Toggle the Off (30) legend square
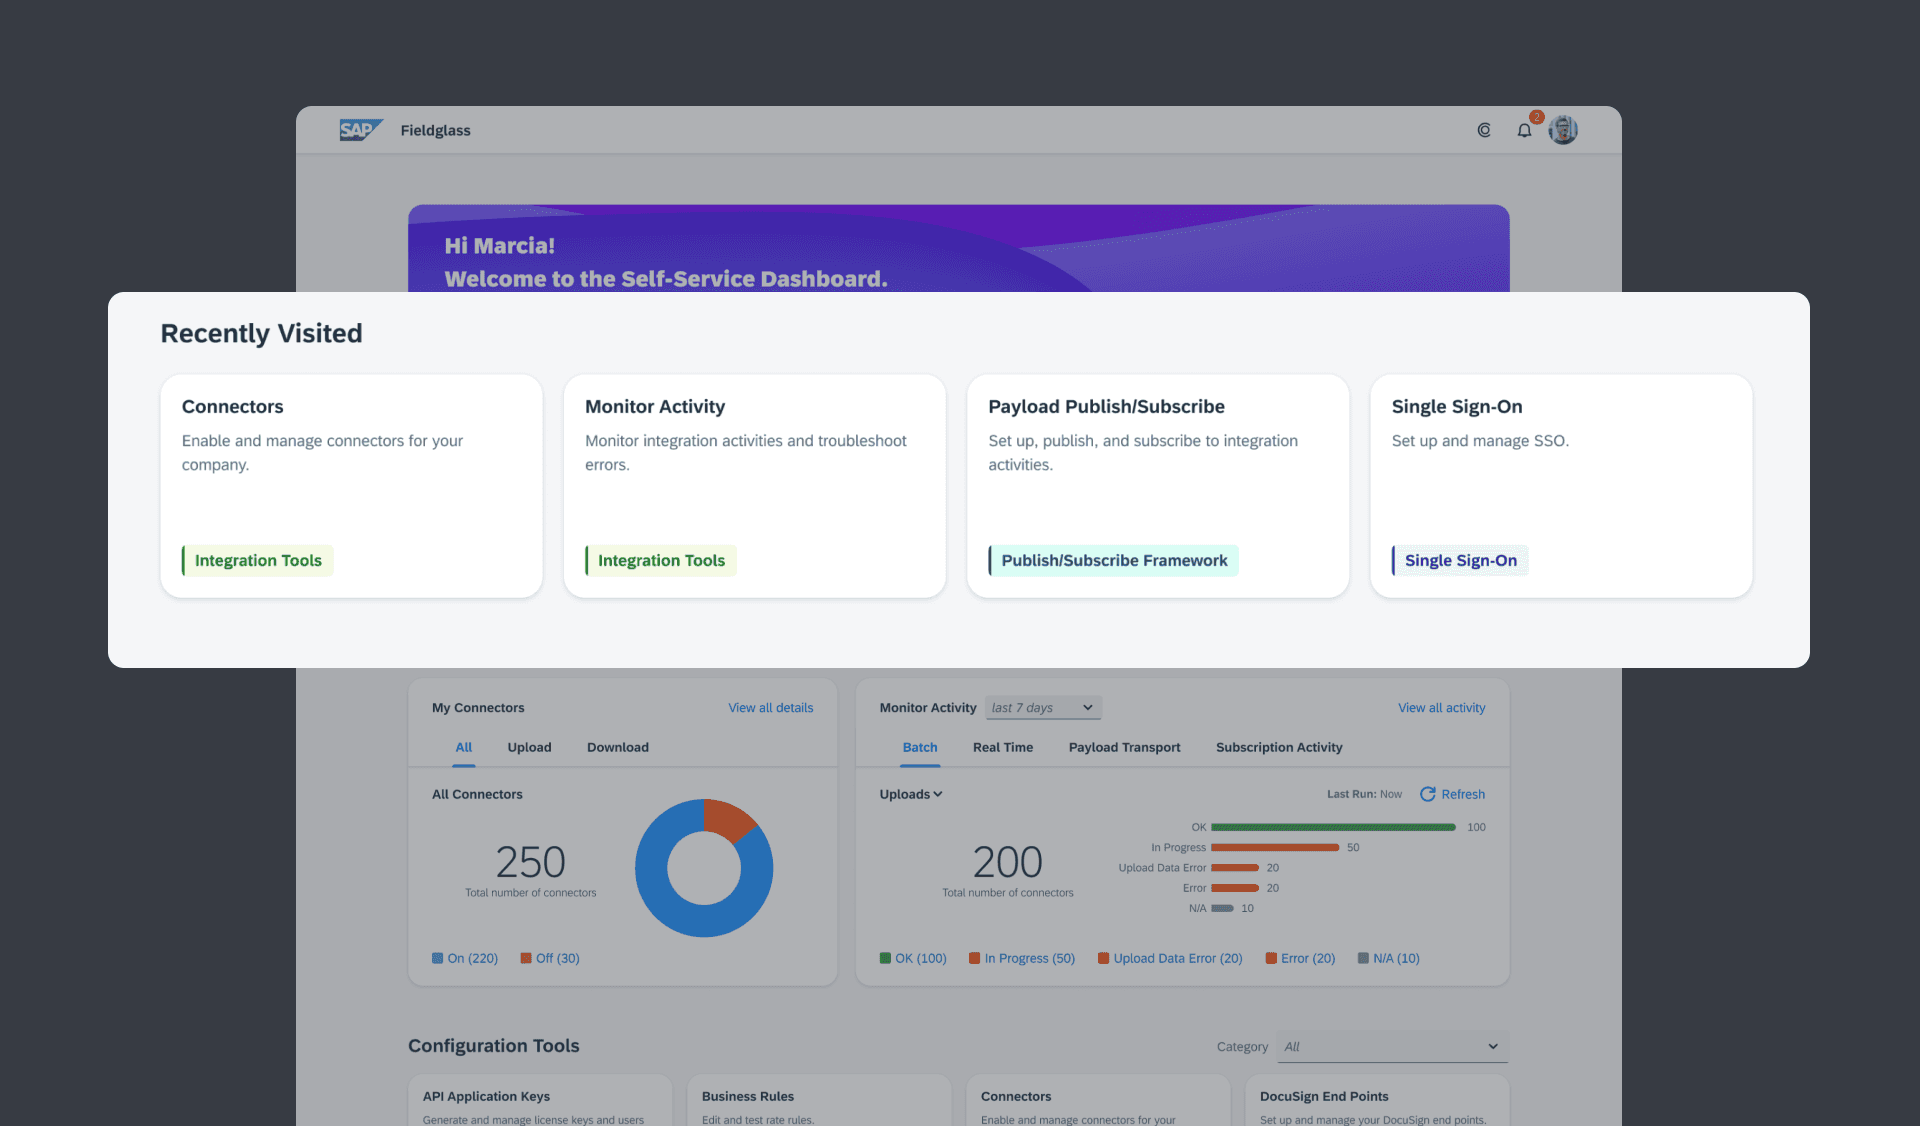Image resolution: width=1920 pixels, height=1126 pixels. click(x=526, y=958)
